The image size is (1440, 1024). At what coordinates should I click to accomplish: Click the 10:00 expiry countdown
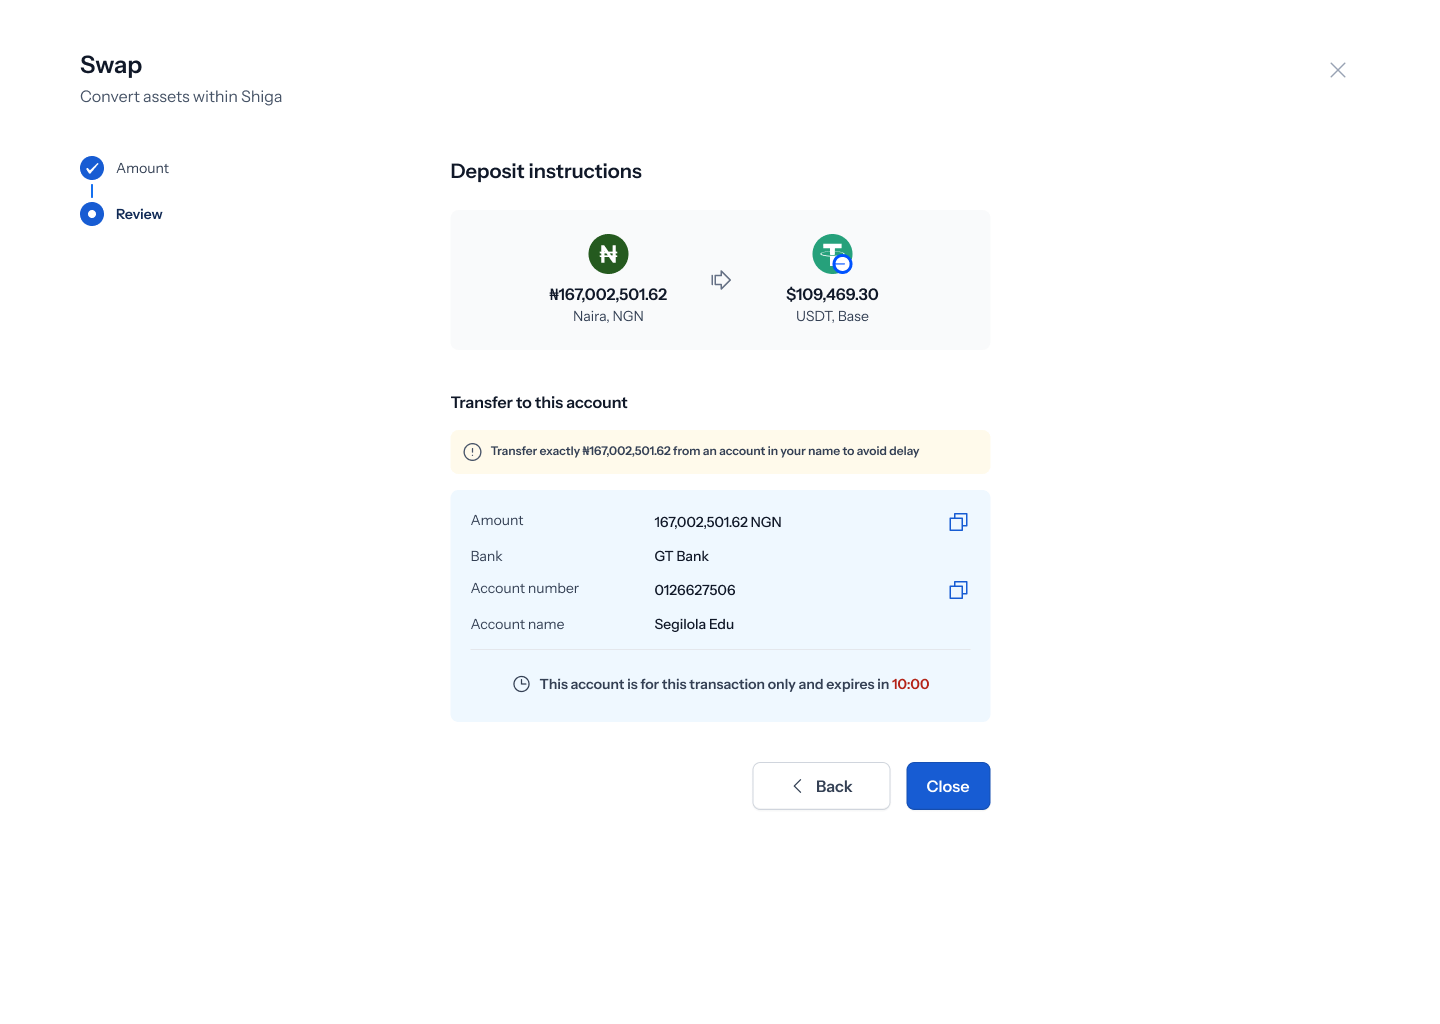[911, 684]
